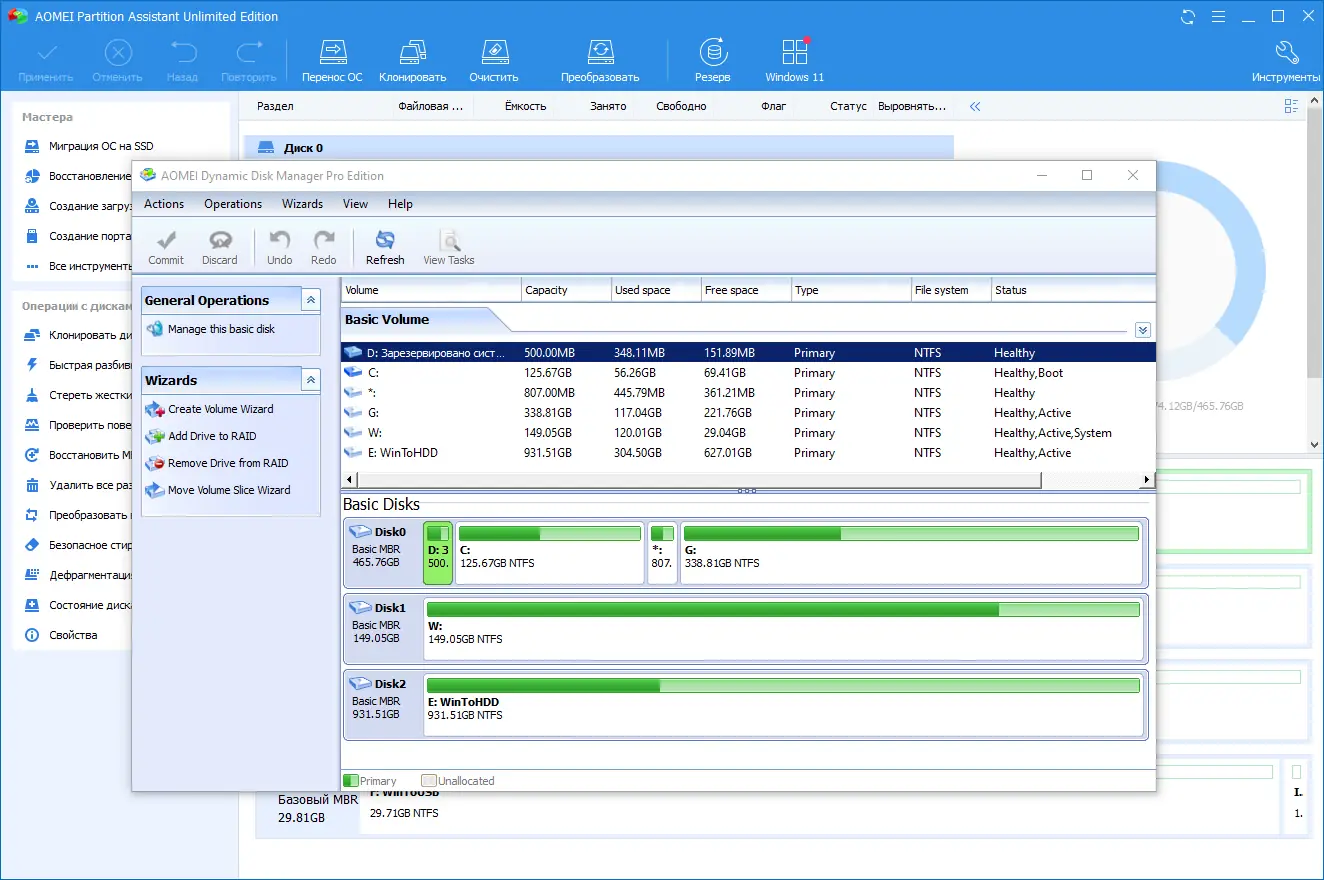The height and width of the screenshot is (880, 1324).
Task: Click the Commit checkmark toolbar icon
Action: [x=166, y=241]
